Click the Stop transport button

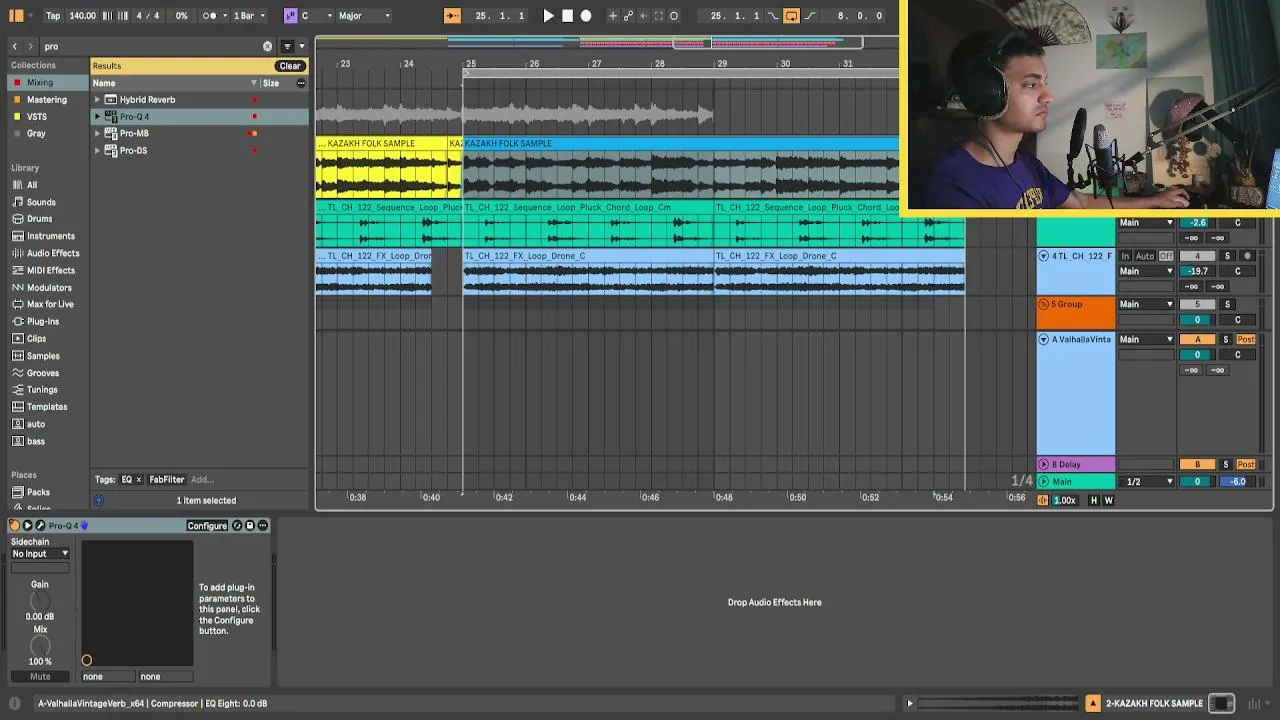[x=567, y=16]
